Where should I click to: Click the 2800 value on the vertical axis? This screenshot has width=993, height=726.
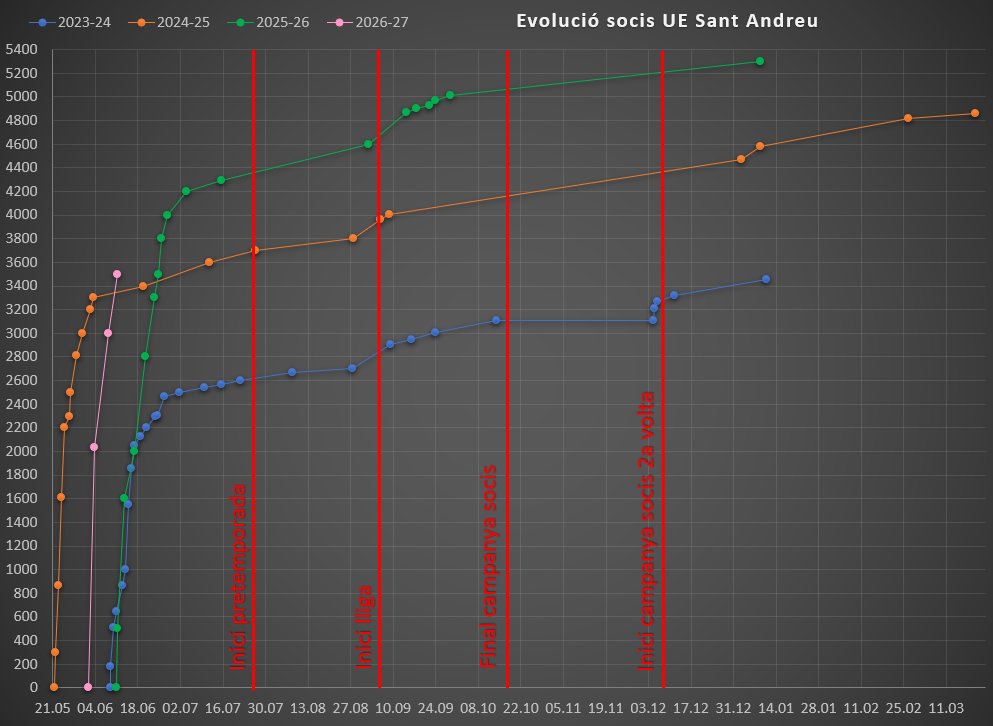coord(22,357)
